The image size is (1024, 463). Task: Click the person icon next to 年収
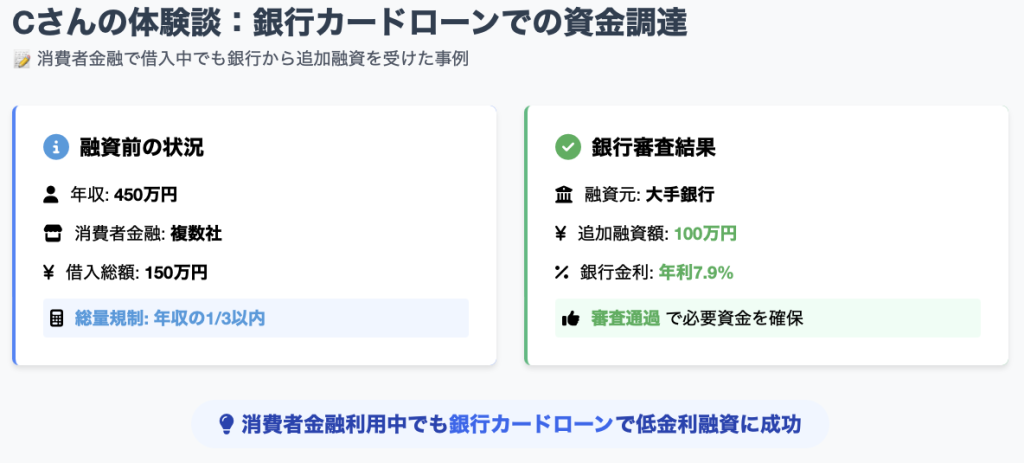50,194
